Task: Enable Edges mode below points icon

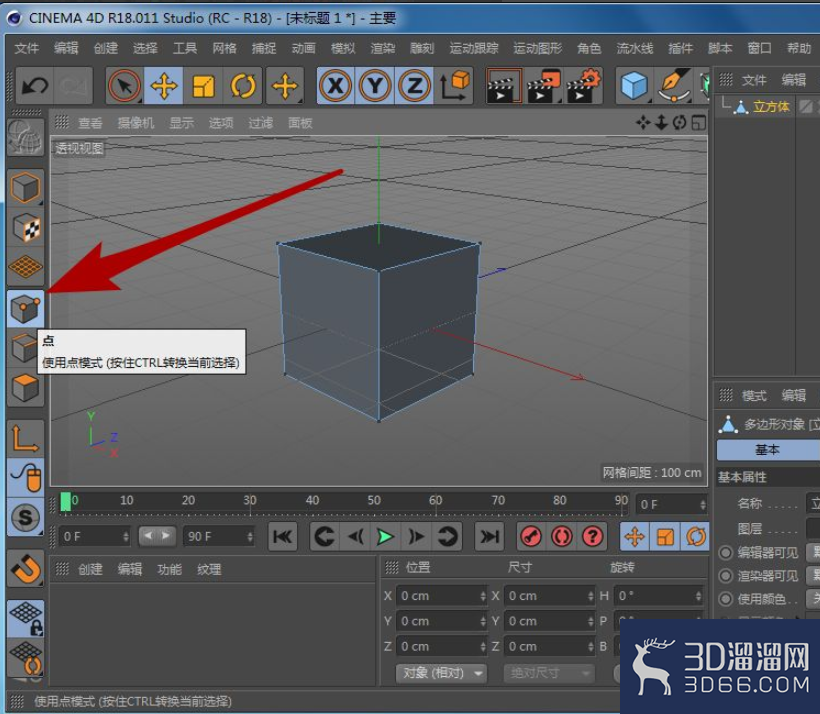Action: [24, 347]
